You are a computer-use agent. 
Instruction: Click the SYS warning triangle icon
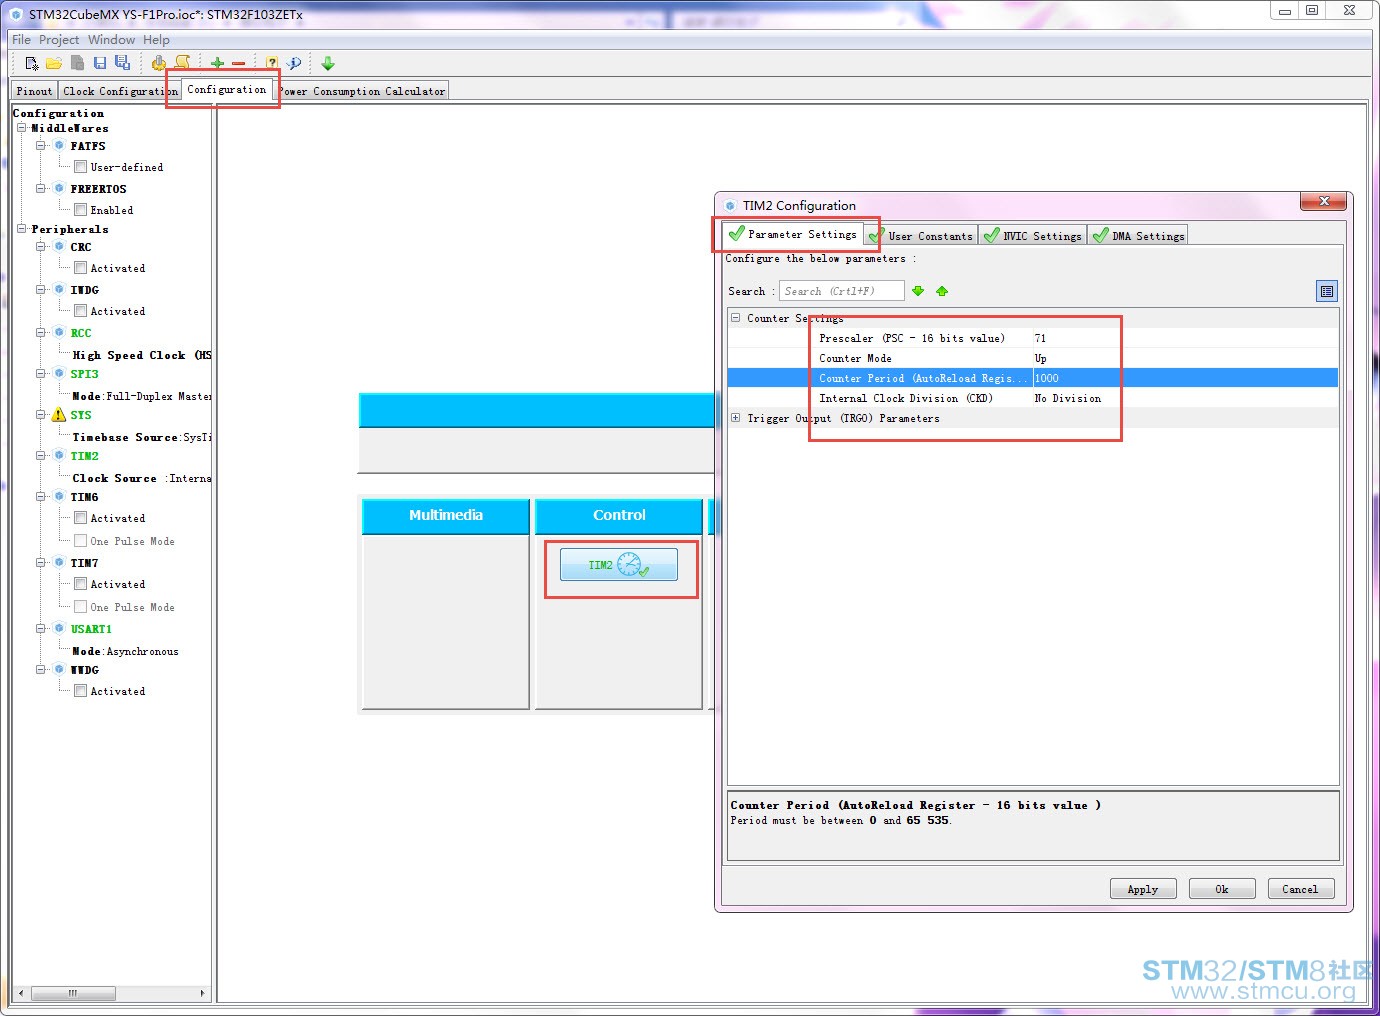[x=59, y=415]
